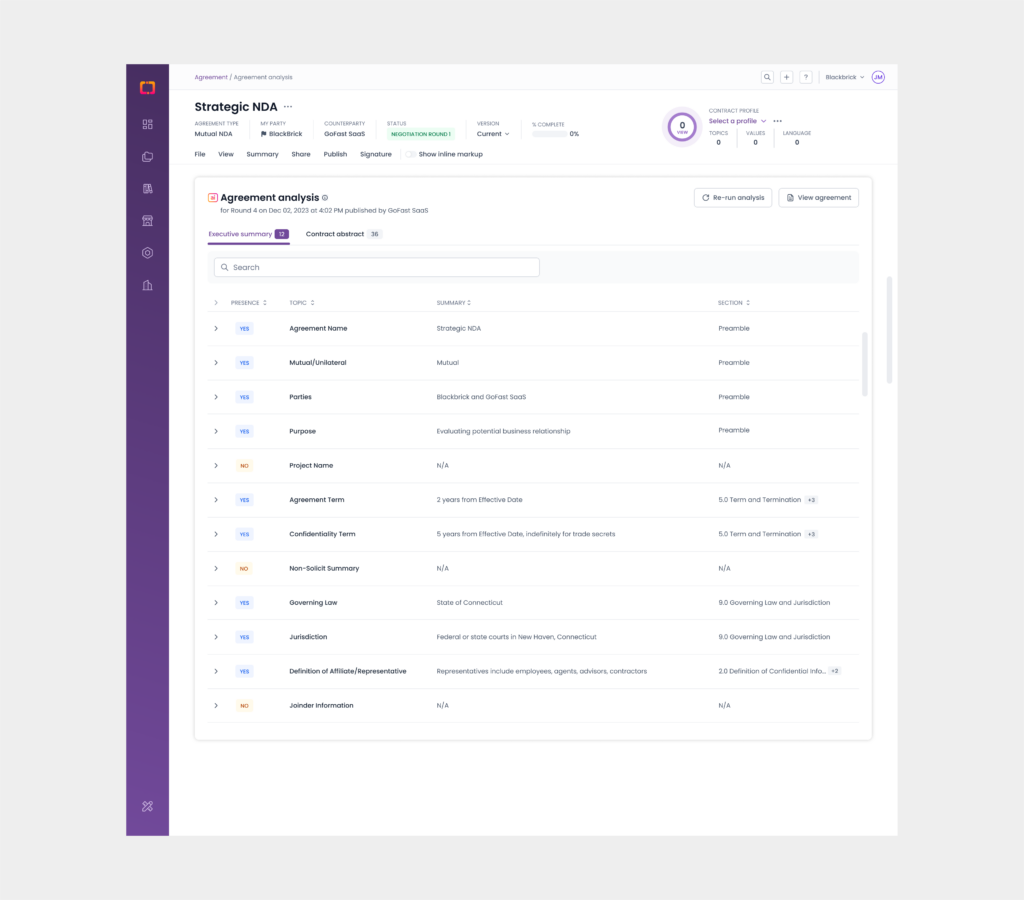Click the magnifier search icon in top bar
1024x900 pixels.
767,77
